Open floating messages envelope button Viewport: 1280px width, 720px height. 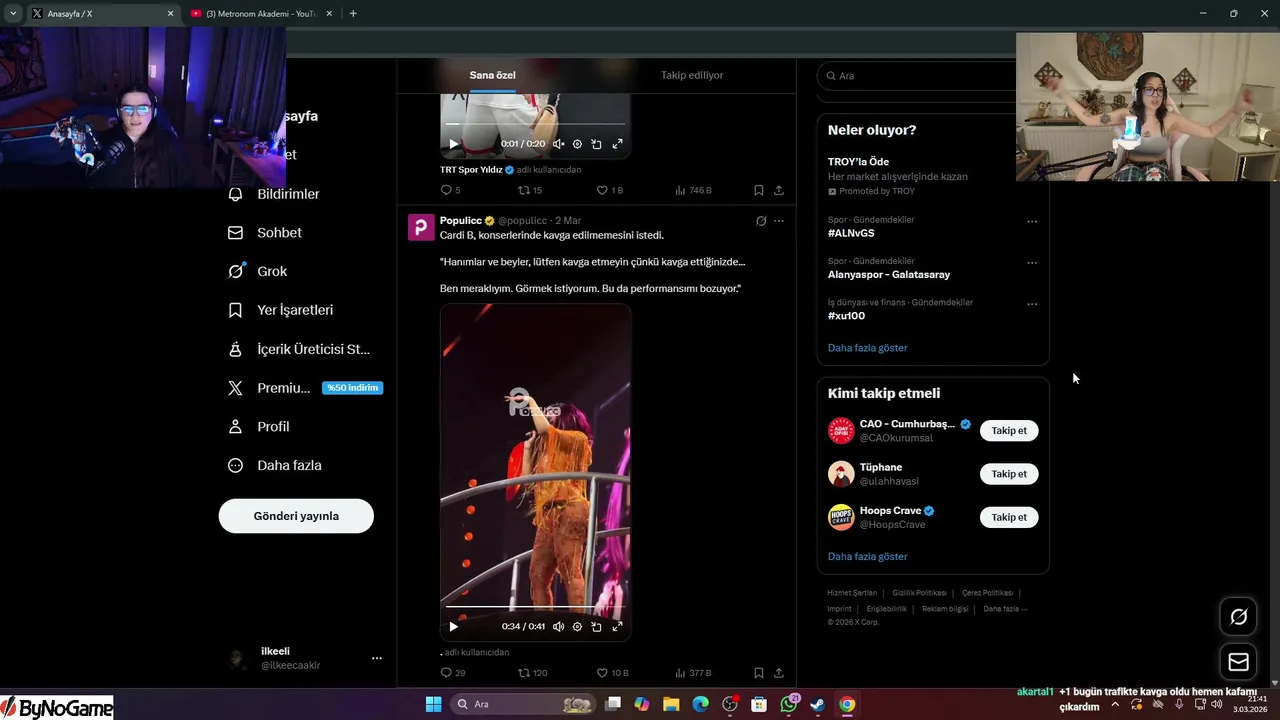(1238, 662)
